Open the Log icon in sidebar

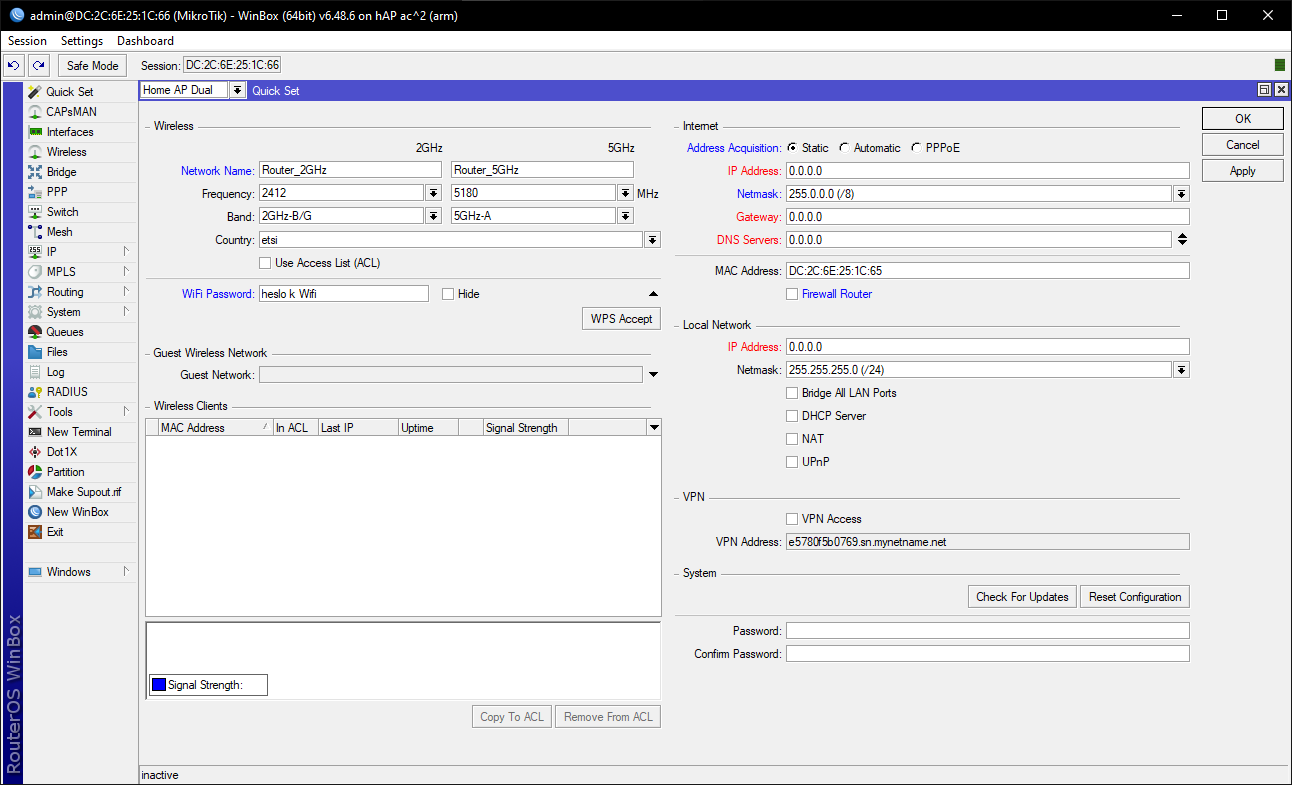click(36, 372)
